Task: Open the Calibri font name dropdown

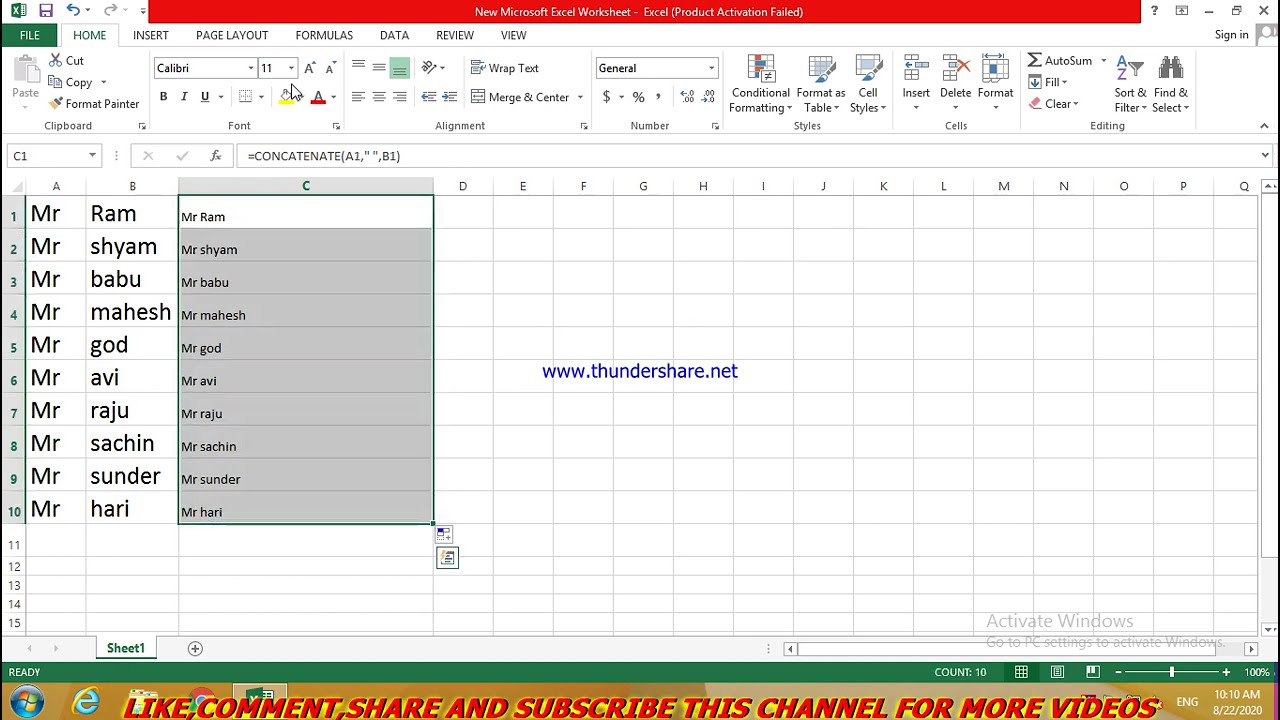Action: coord(250,68)
